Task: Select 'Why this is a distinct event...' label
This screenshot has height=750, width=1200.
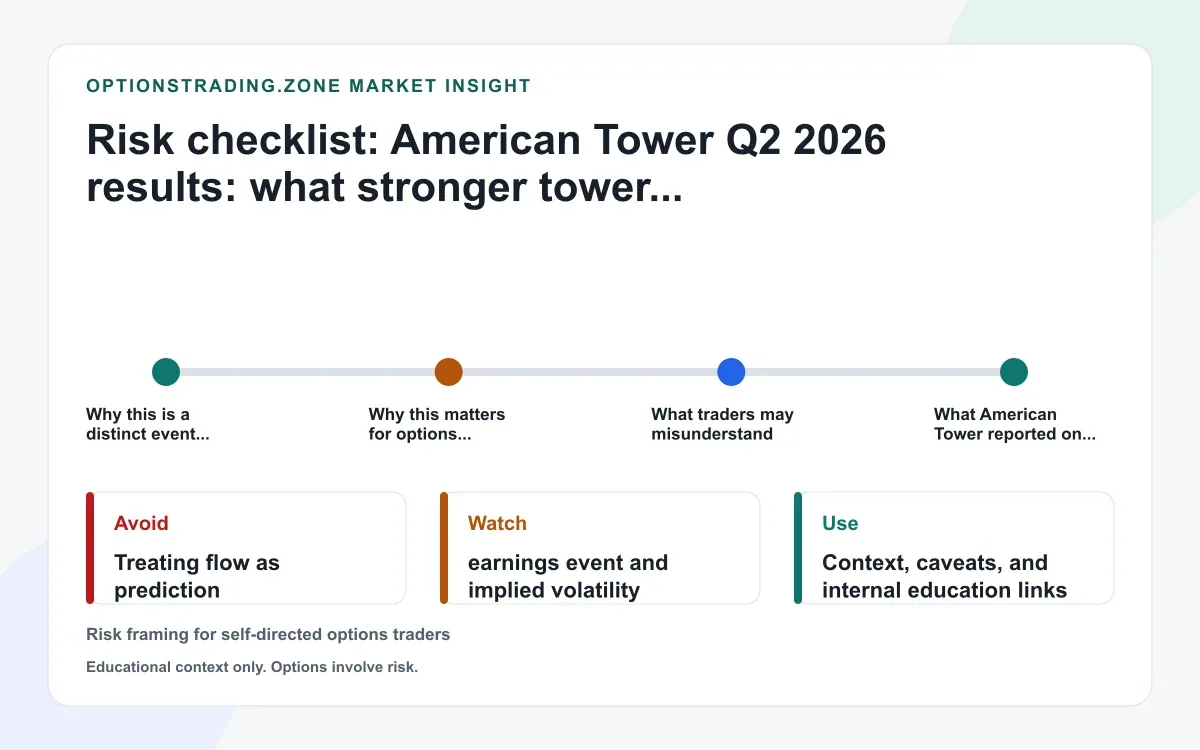Action: tap(148, 424)
